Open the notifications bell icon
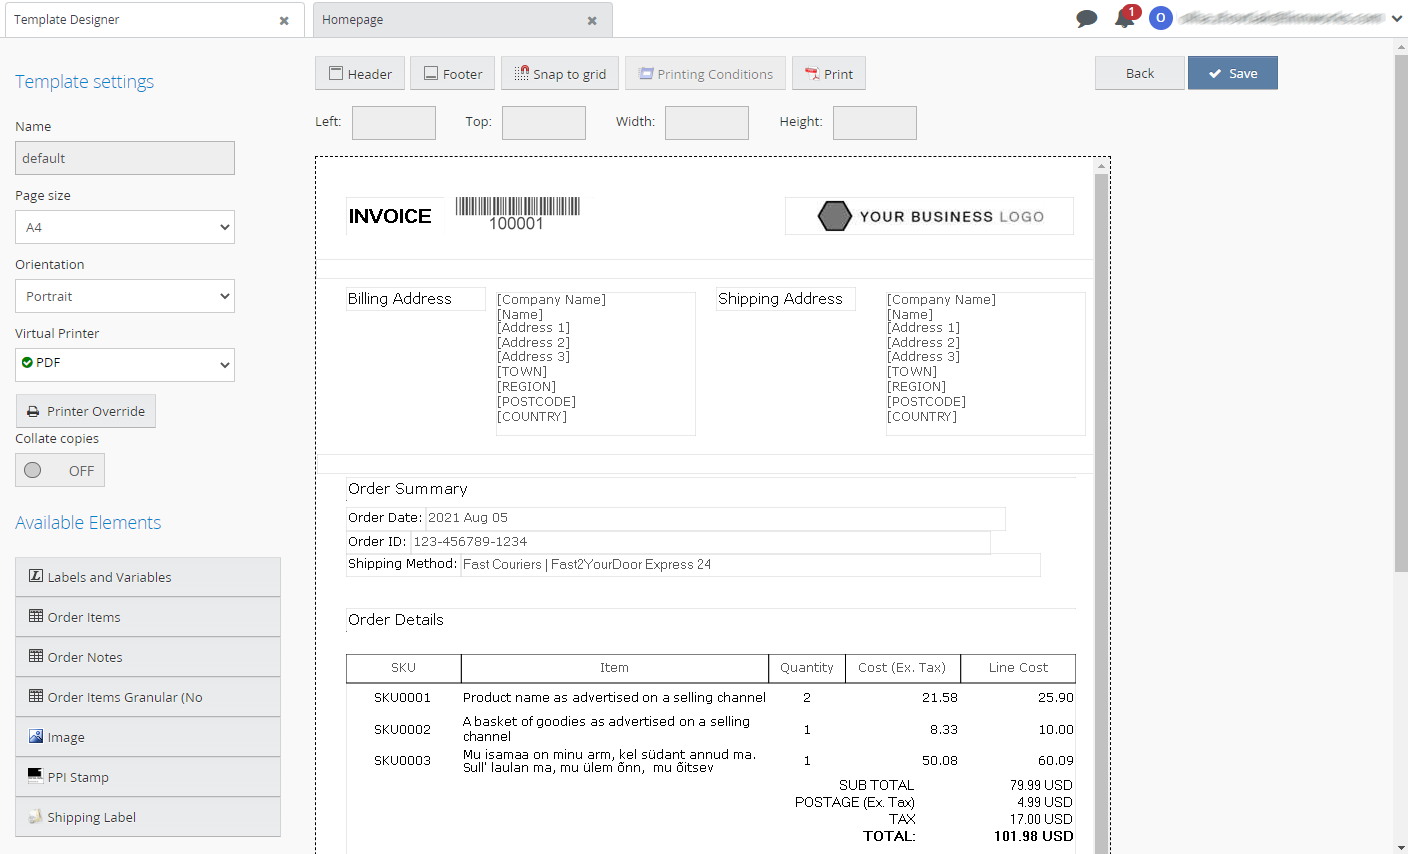This screenshot has height=854, width=1408. pyautogui.click(x=1125, y=18)
